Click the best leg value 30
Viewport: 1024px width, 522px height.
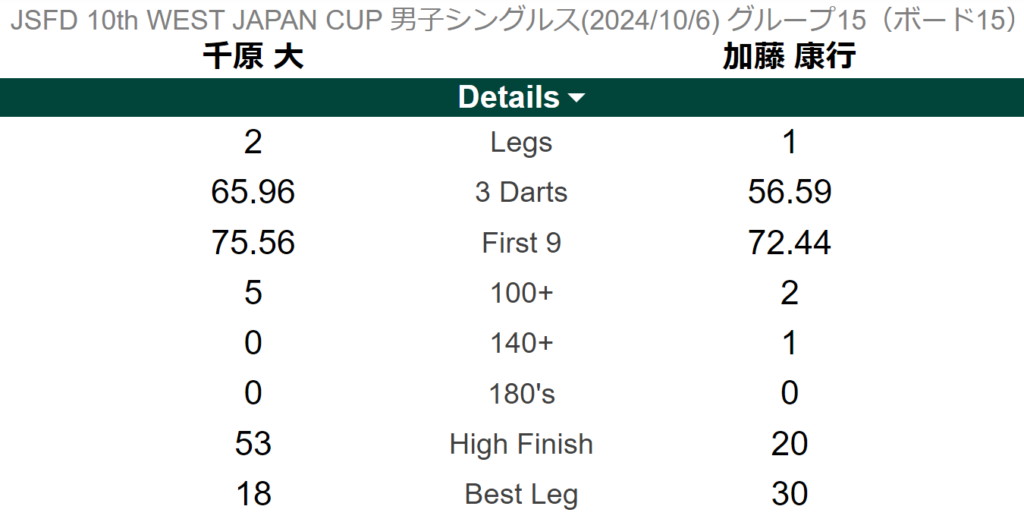pyautogui.click(x=789, y=493)
